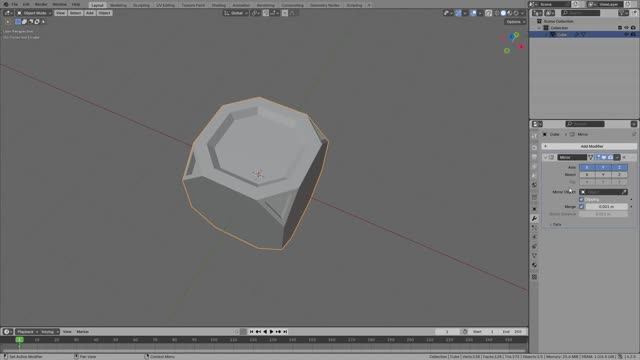The image size is (640, 360).
Task: Disable Collection in renders camera icon
Action: 633,28
